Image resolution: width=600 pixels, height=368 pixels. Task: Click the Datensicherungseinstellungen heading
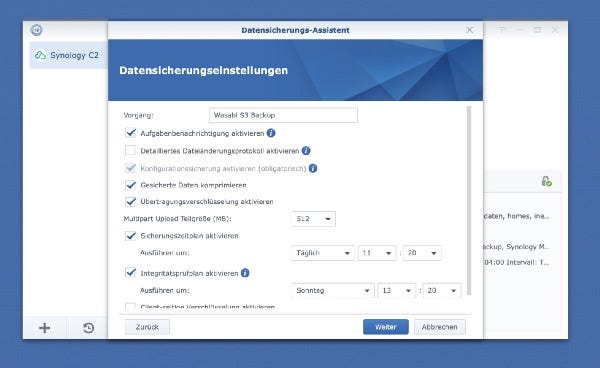click(203, 70)
